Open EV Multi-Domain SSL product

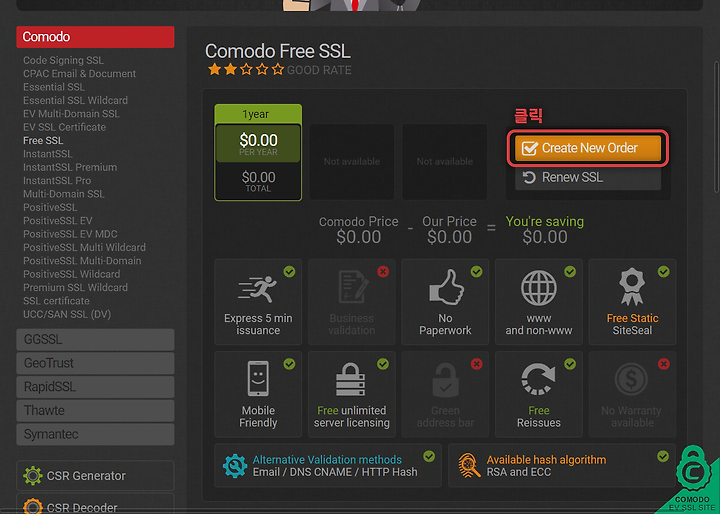click(71, 113)
